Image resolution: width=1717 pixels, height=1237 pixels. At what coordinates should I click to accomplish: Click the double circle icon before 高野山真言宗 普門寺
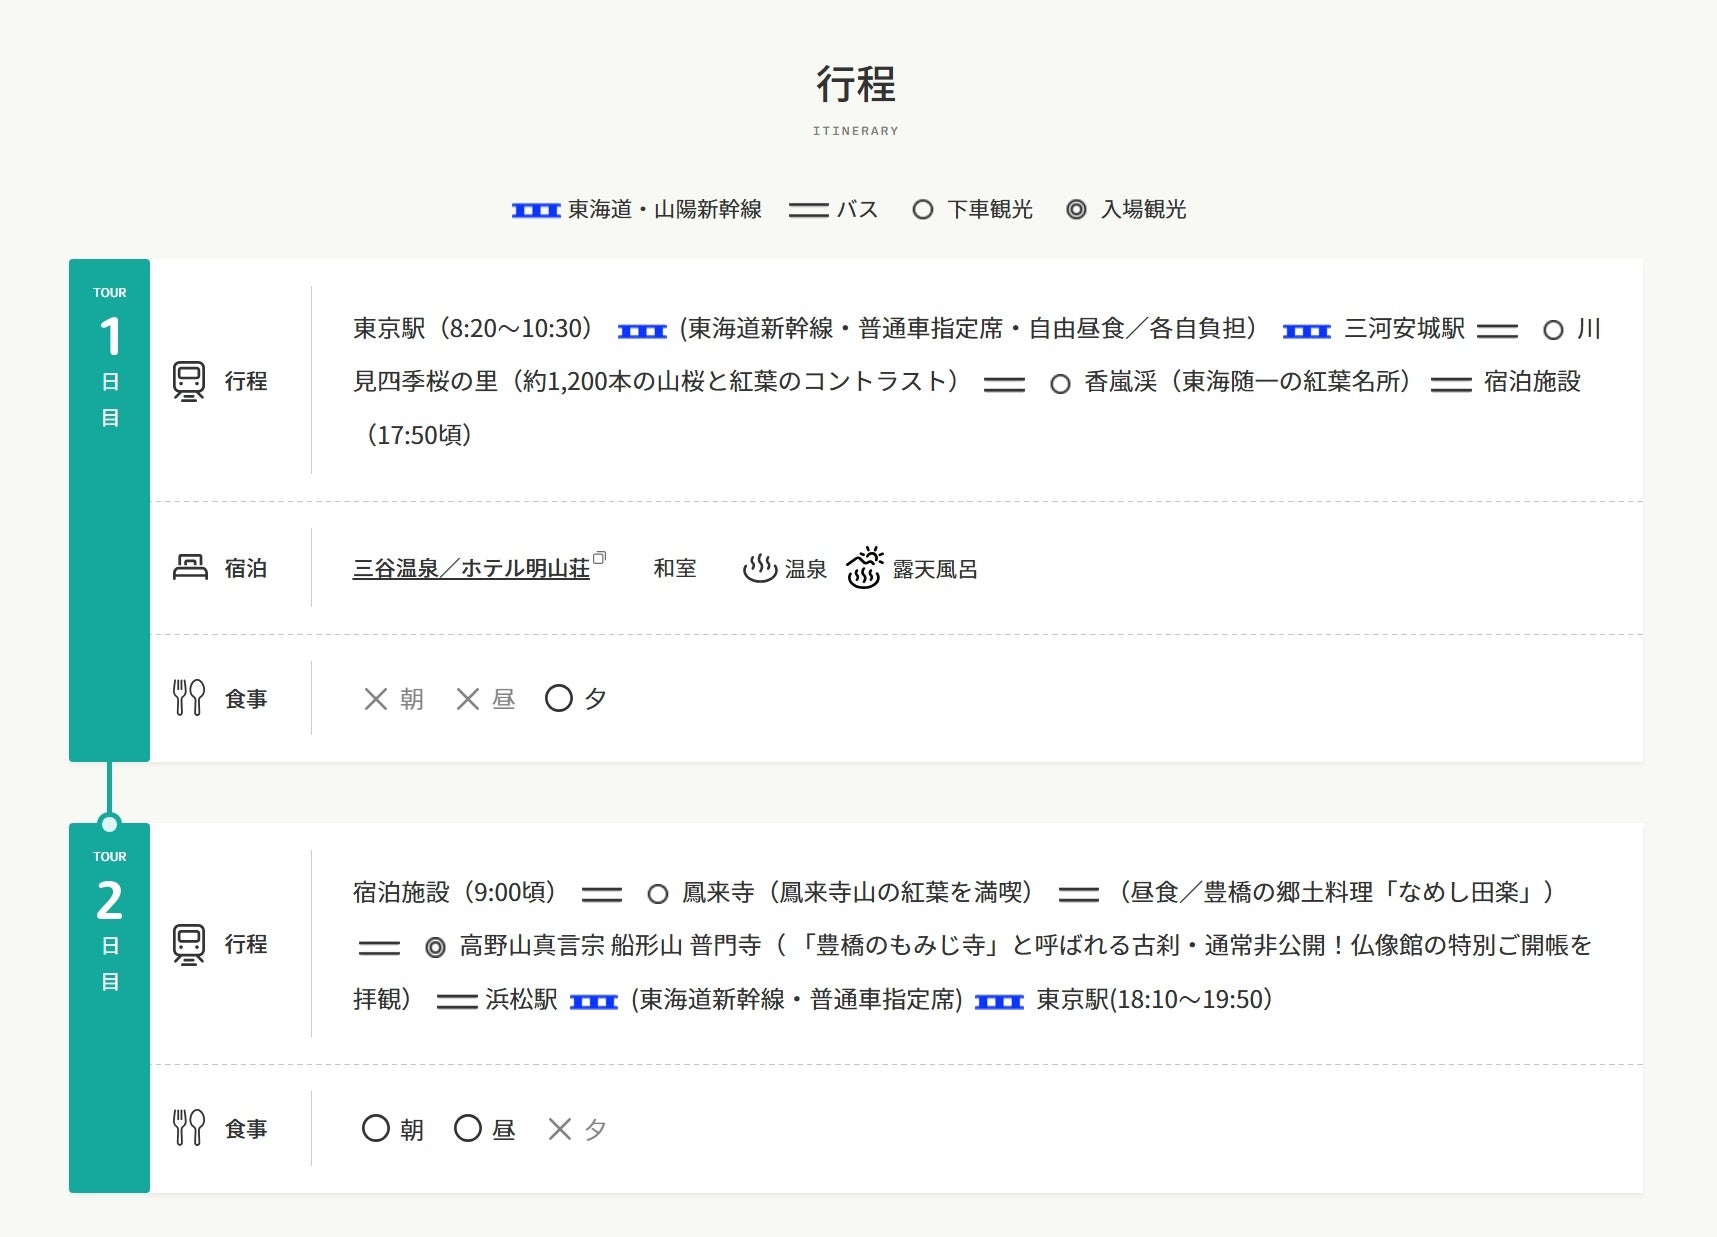pyautogui.click(x=435, y=947)
